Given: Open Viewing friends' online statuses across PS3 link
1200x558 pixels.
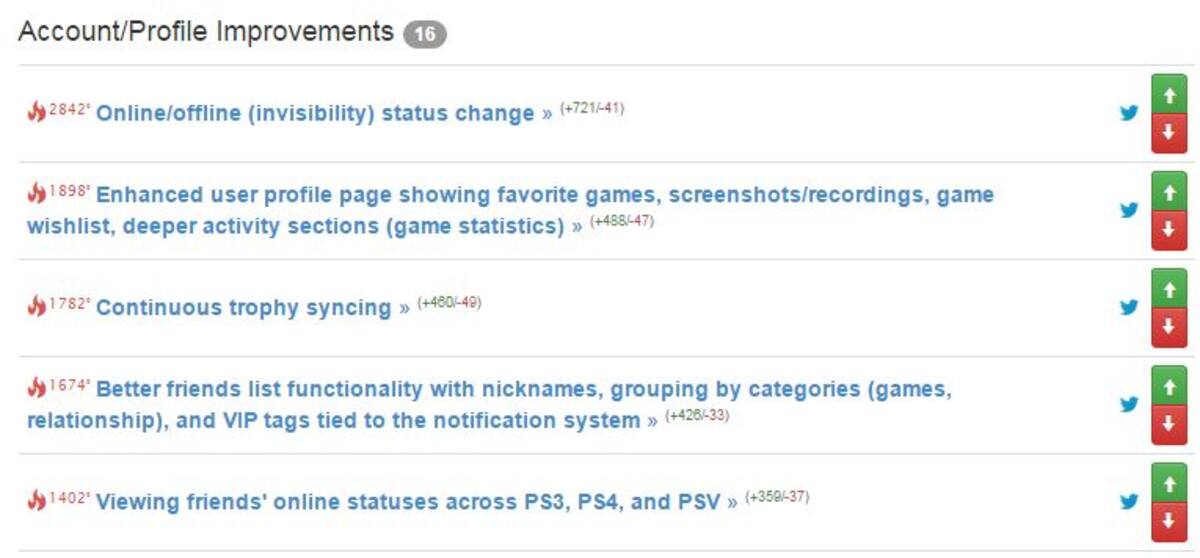Looking at the screenshot, I should [x=408, y=502].
